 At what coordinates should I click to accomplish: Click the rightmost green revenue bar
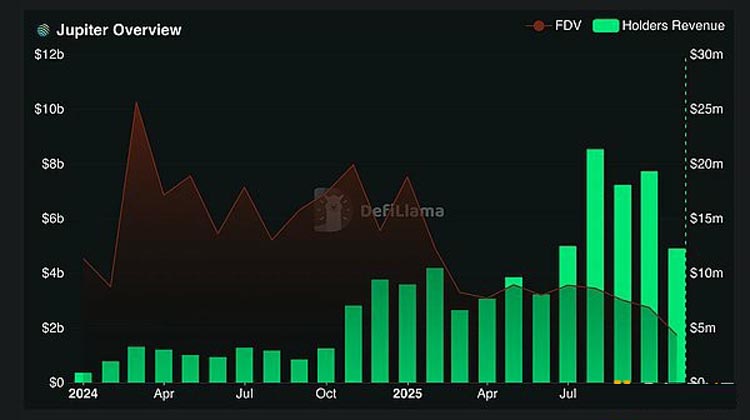[x=677, y=315]
